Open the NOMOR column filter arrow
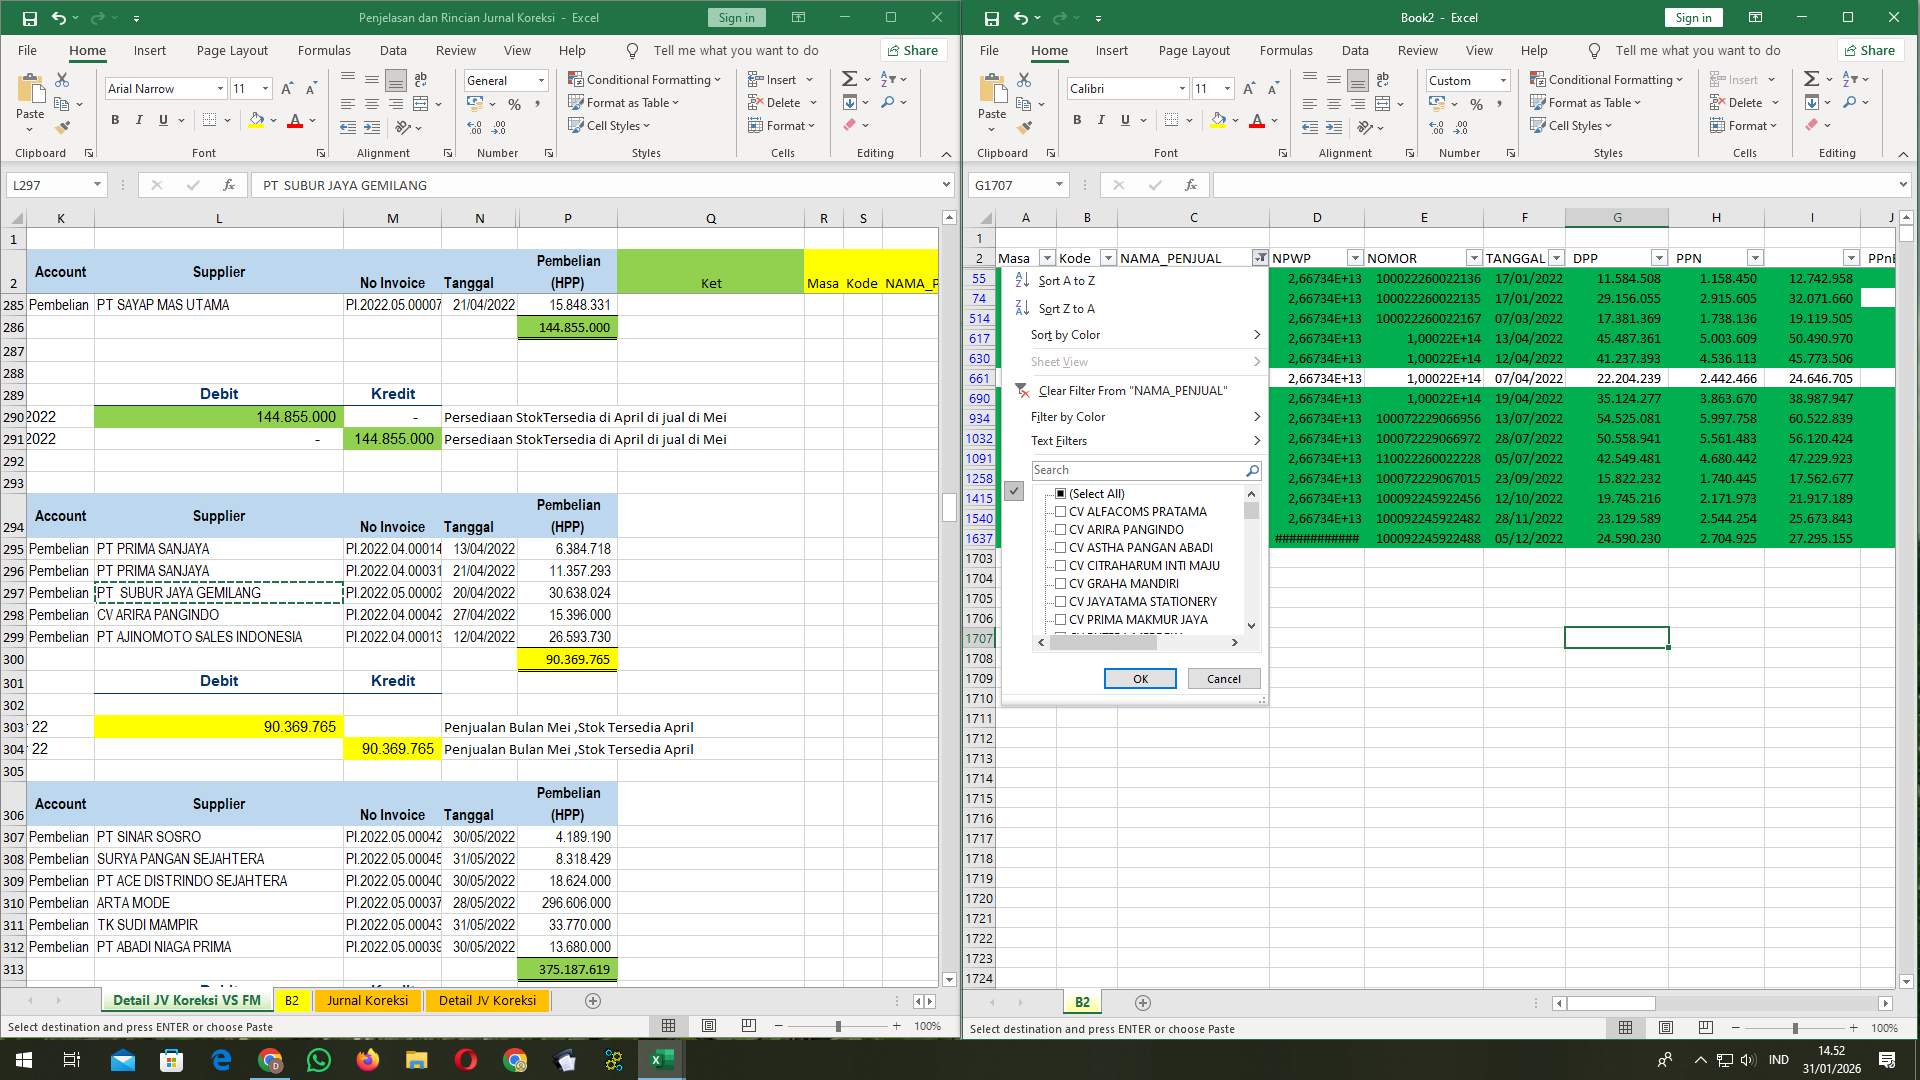The height and width of the screenshot is (1080, 1920). (x=1474, y=257)
